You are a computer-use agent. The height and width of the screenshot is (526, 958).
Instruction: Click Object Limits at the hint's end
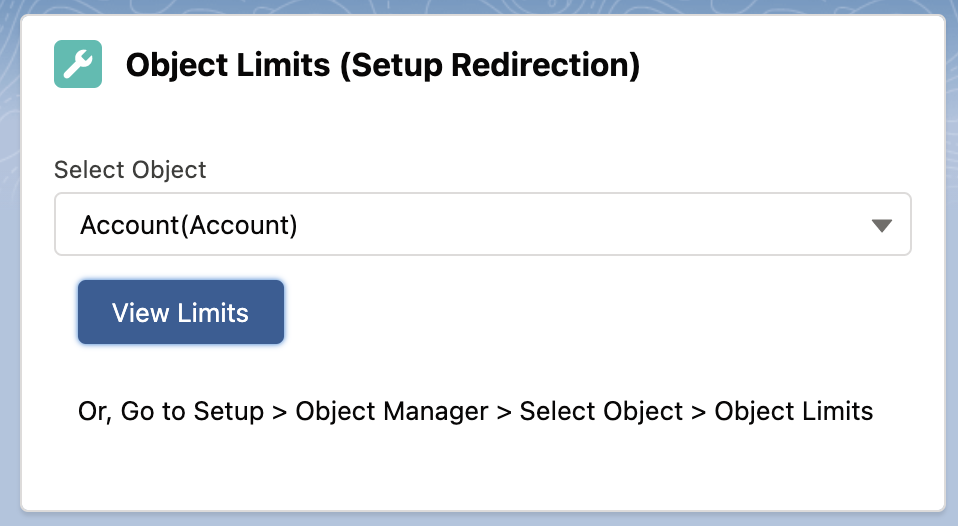point(794,411)
